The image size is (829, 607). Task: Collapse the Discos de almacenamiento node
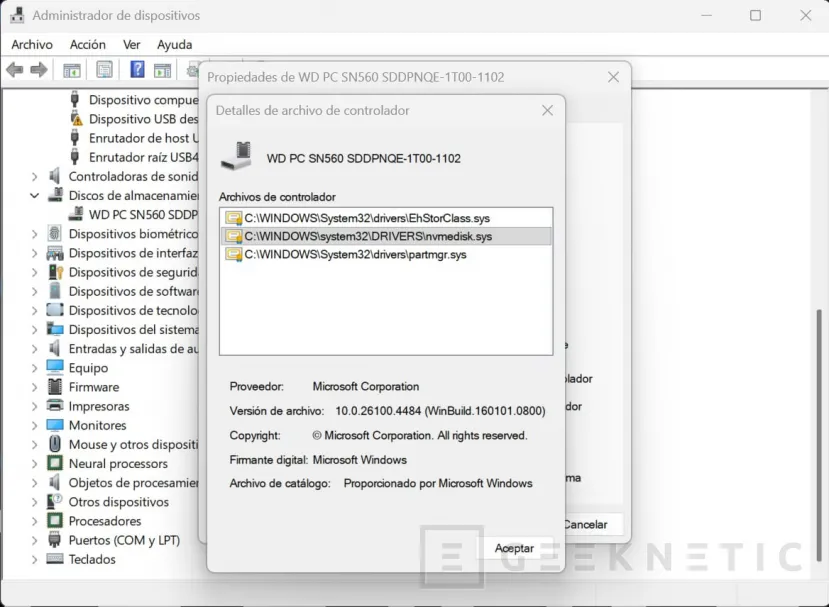point(35,195)
